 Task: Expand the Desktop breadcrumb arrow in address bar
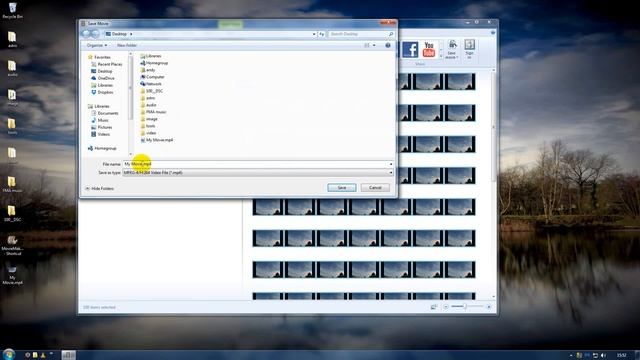coord(131,34)
